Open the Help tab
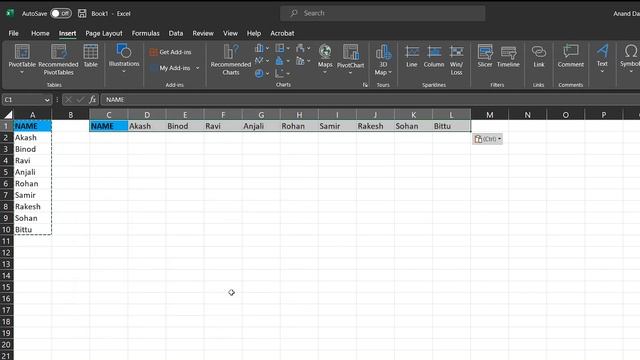The image size is (640, 360). click(253, 33)
